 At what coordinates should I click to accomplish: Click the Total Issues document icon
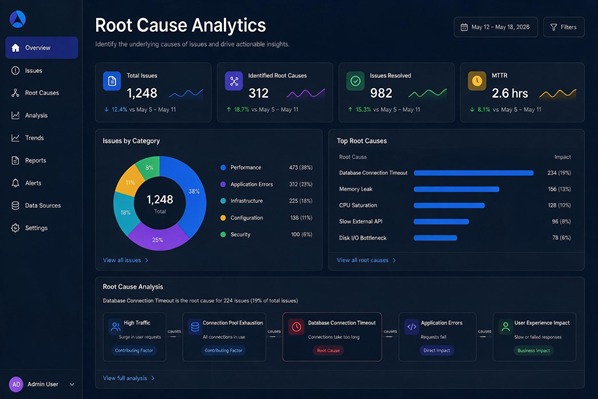[x=112, y=81]
